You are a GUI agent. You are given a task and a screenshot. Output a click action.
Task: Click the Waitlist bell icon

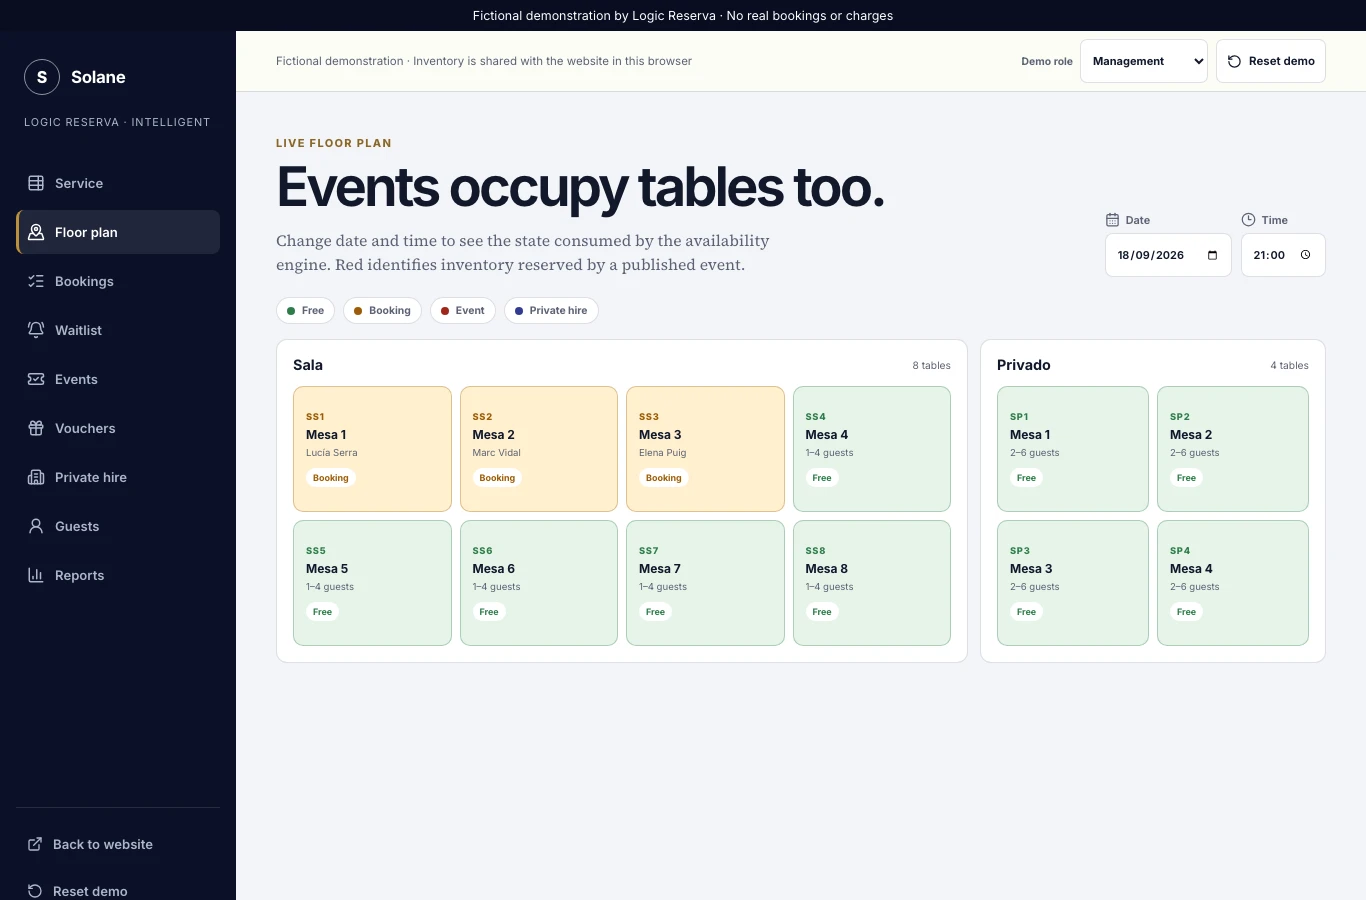coord(36,330)
